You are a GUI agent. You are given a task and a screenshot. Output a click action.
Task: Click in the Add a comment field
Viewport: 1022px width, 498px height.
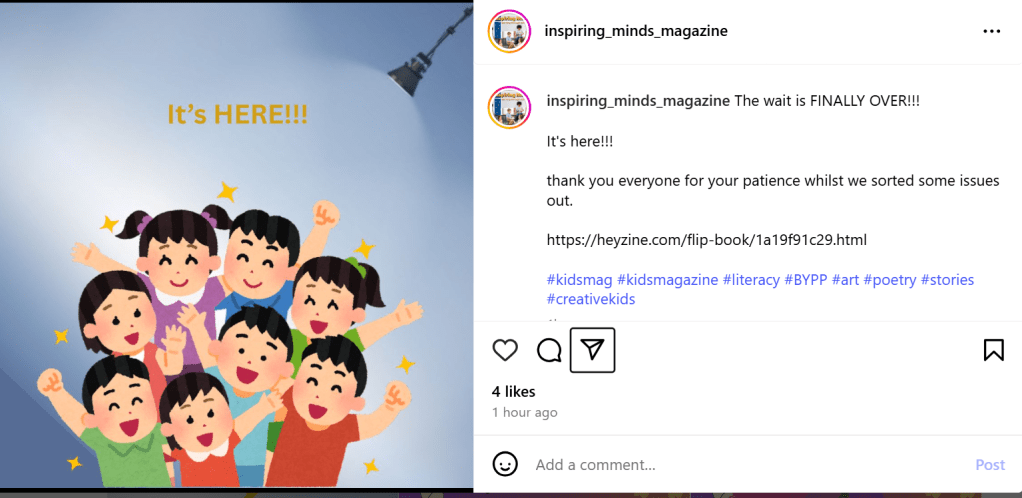click(x=750, y=465)
